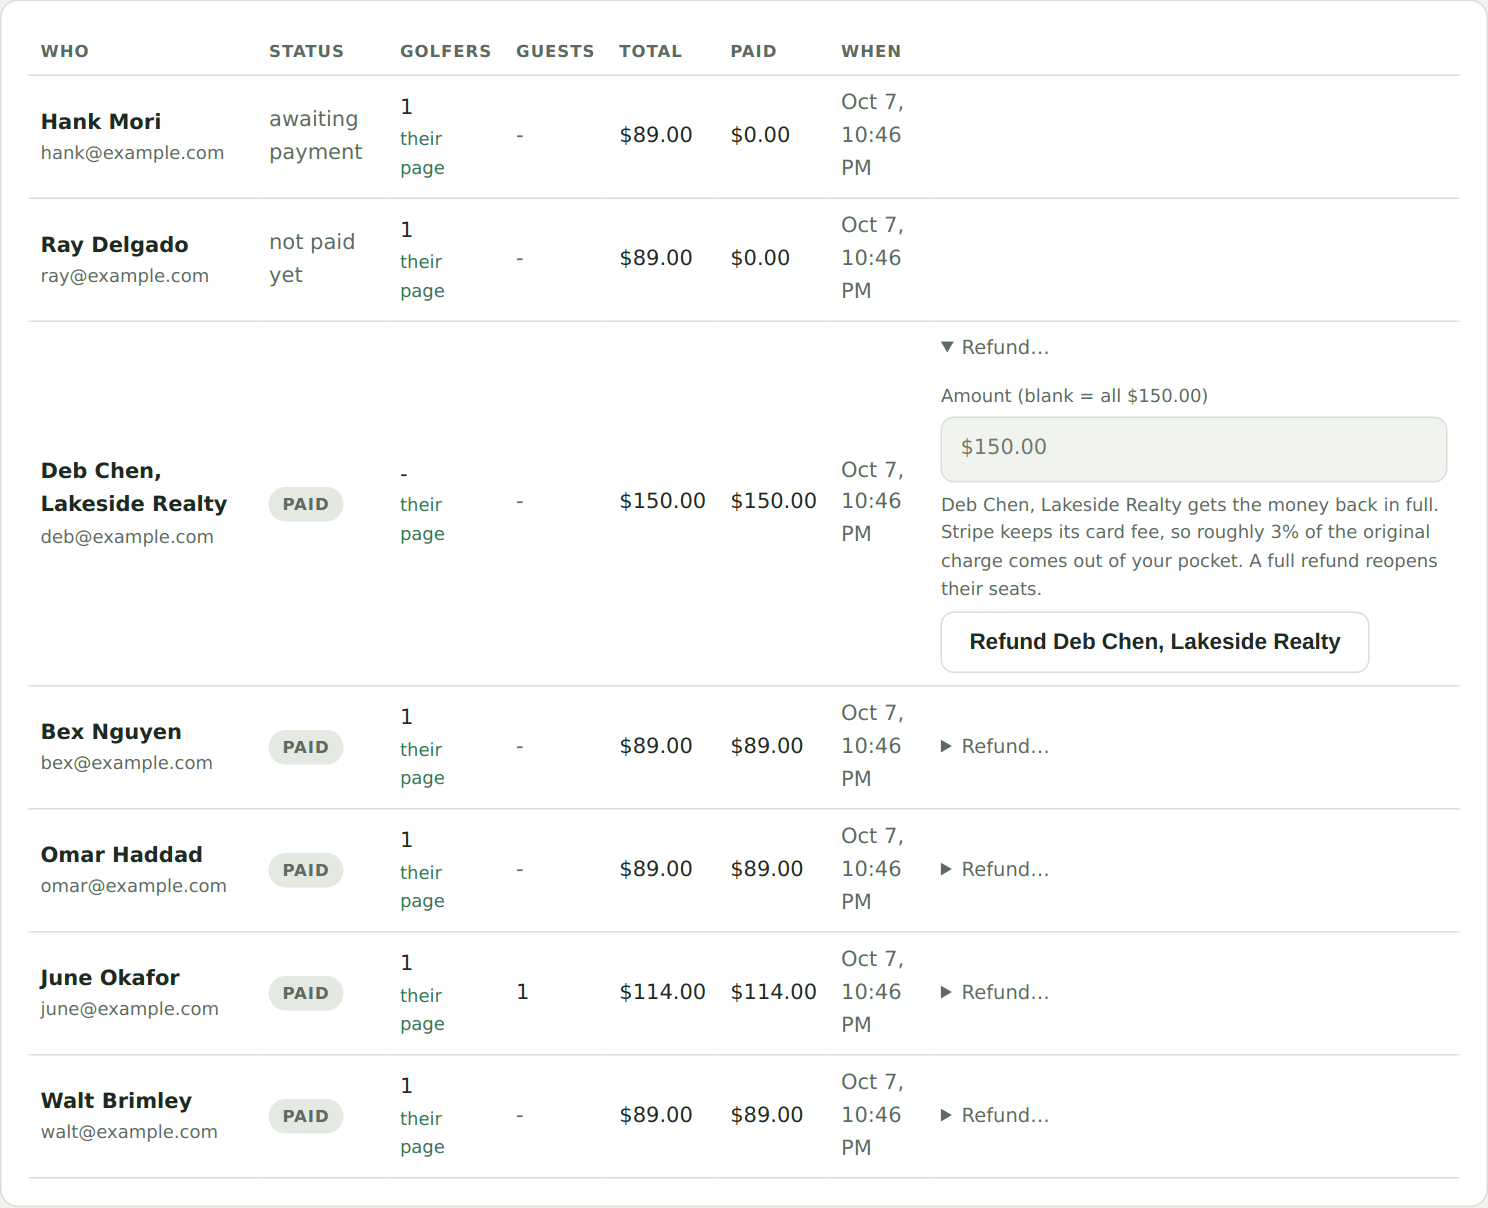
Task: Open Ray Delgado's 'their page' link
Action: point(422,276)
